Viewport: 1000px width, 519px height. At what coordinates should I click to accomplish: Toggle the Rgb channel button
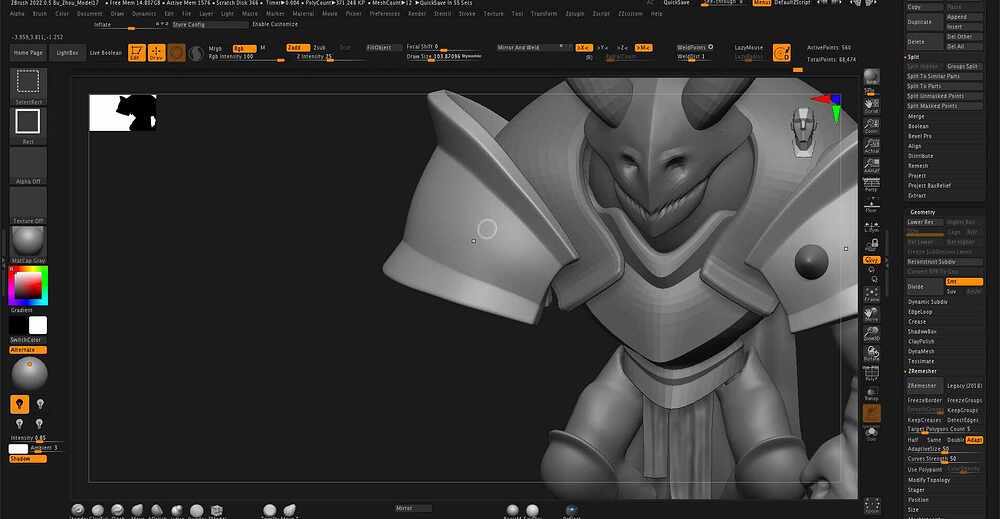(x=244, y=48)
